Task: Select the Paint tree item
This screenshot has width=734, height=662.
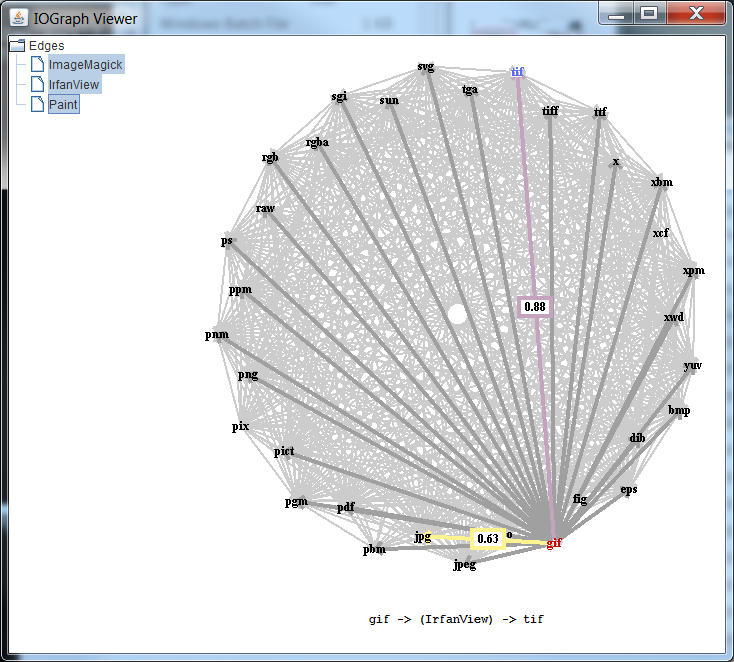Action: 64,104
